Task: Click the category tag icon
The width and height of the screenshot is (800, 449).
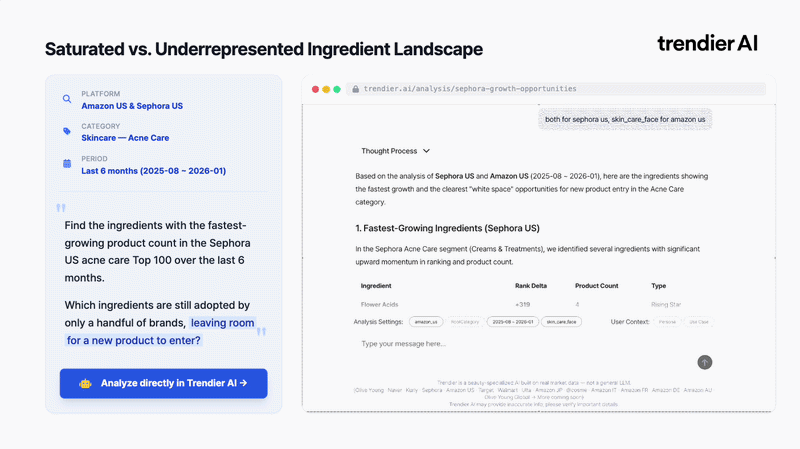Action: (67, 131)
